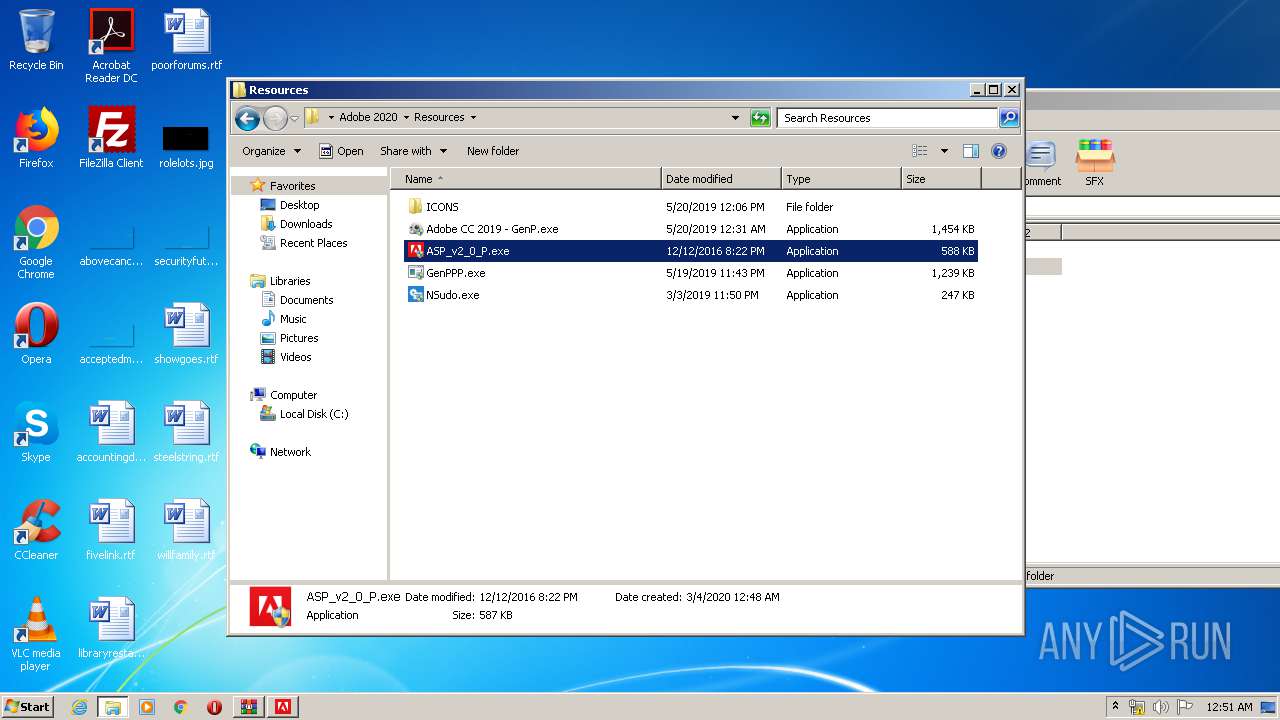Viewport: 1280px width, 720px height.
Task: Launch Skype desktop shortcut
Action: [x=36, y=432]
